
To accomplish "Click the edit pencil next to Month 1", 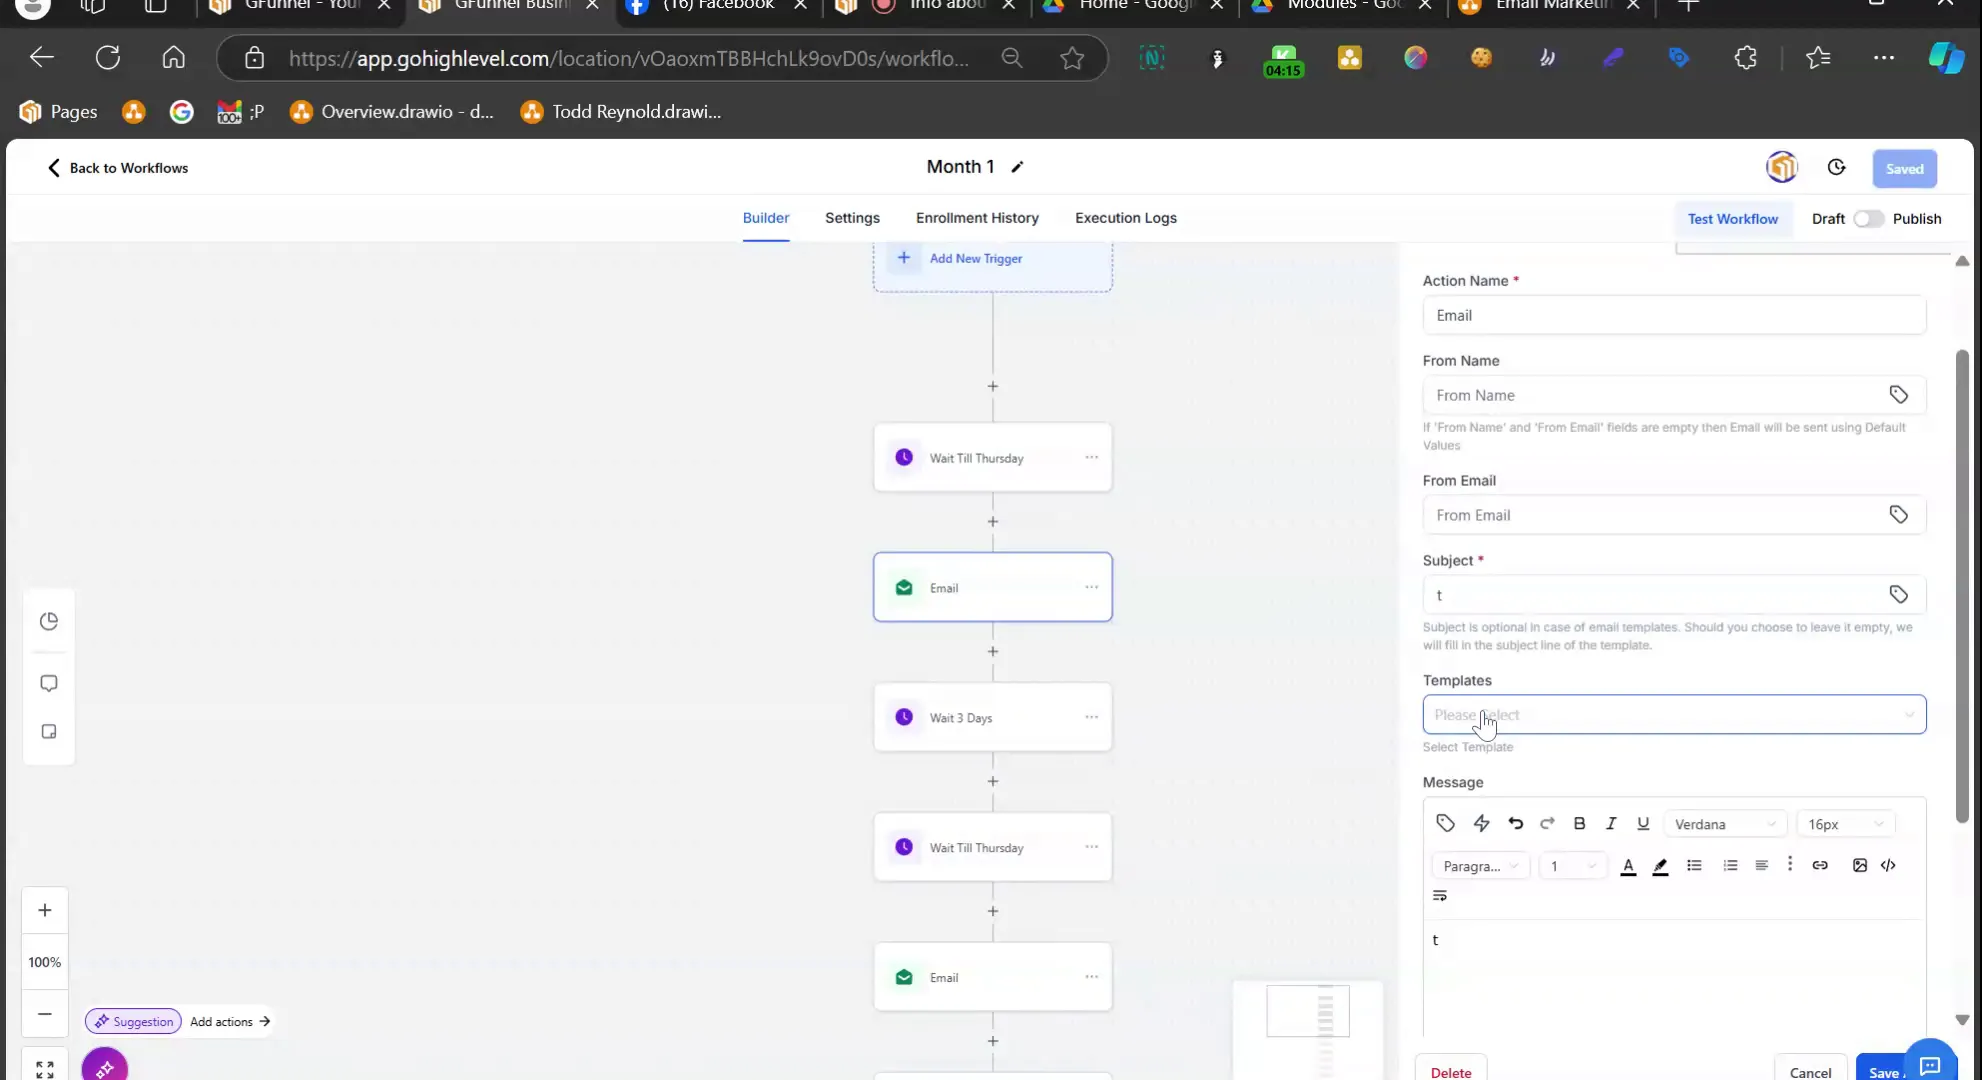I will (x=1017, y=167).
